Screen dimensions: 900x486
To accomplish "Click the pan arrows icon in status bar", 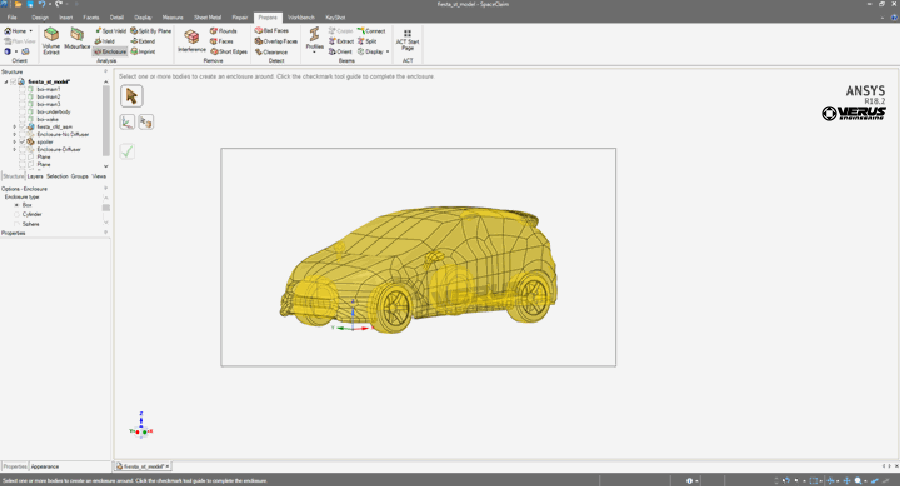I will [847, 481].
